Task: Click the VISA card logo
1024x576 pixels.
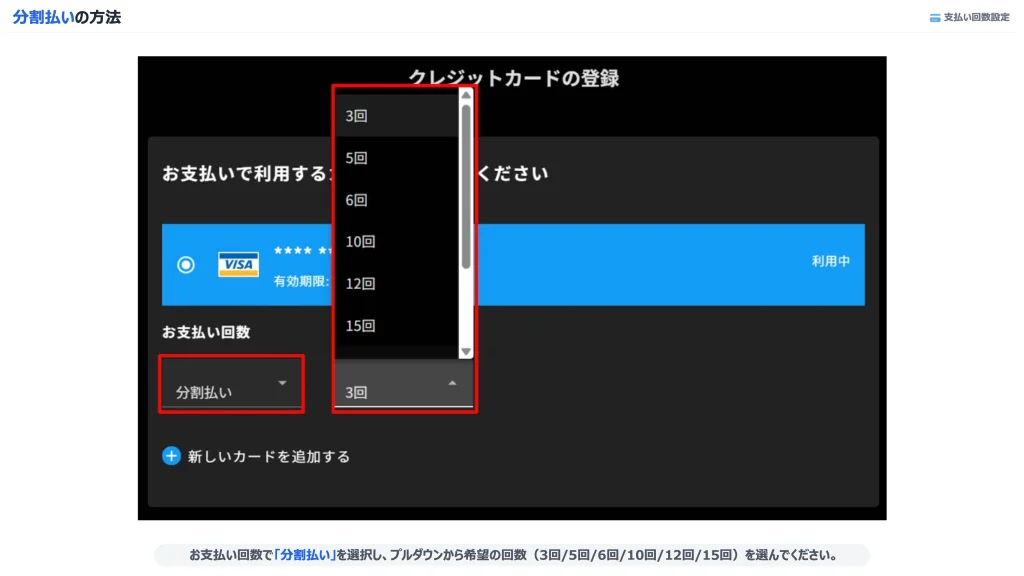Action: tap(238, 264)
